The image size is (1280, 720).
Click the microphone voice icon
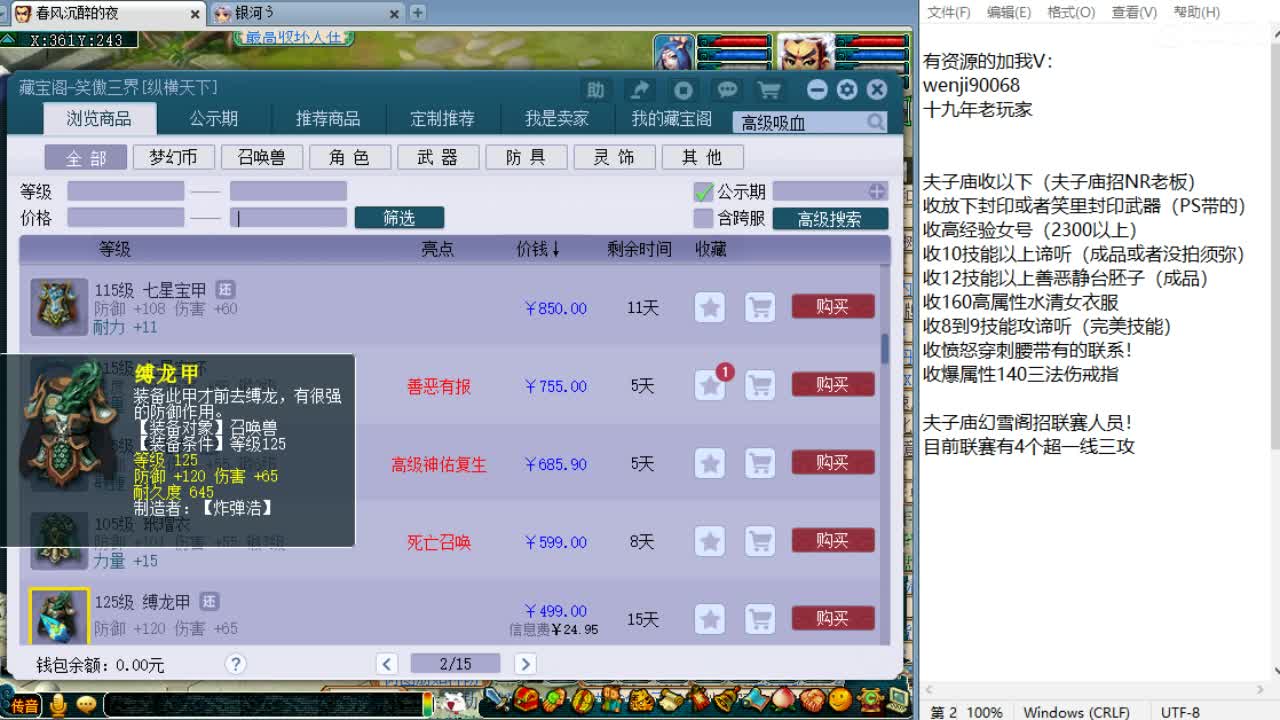(58, 705)
